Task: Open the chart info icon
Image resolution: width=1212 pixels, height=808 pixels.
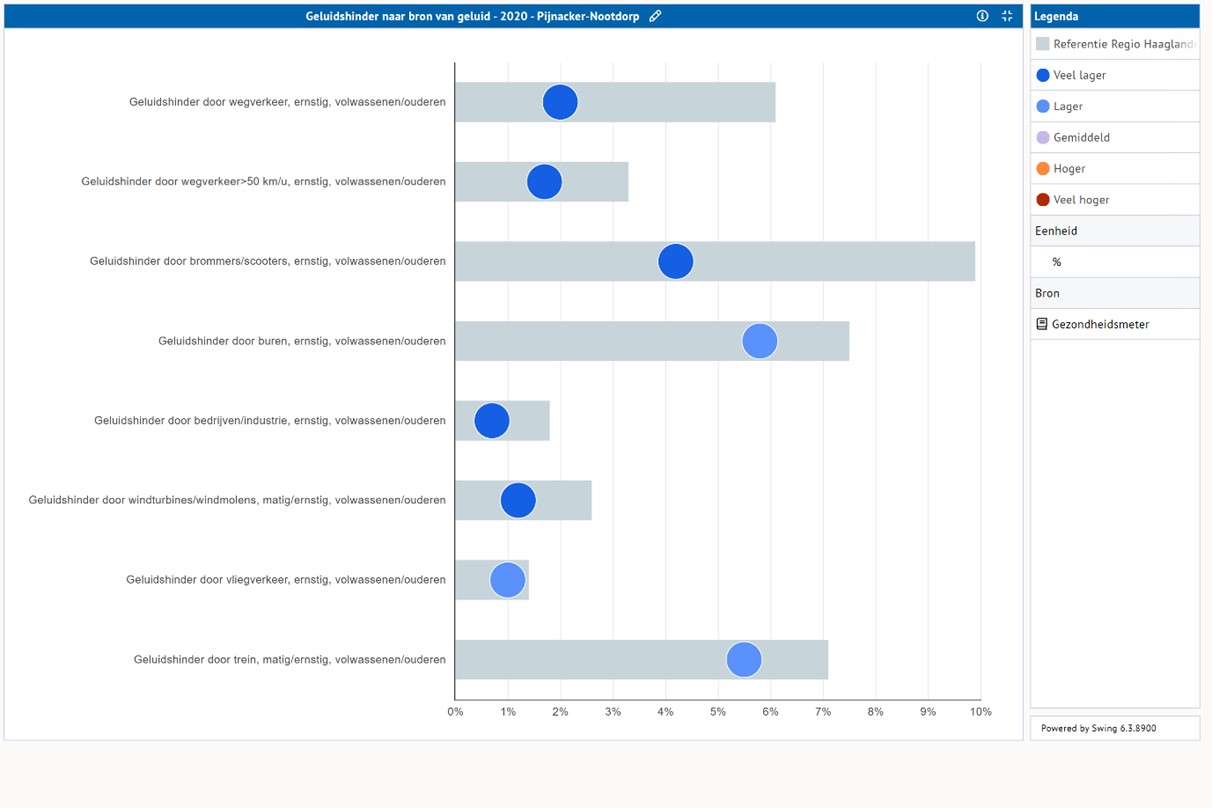Action: pyautogui.click(x=982, y=16)
